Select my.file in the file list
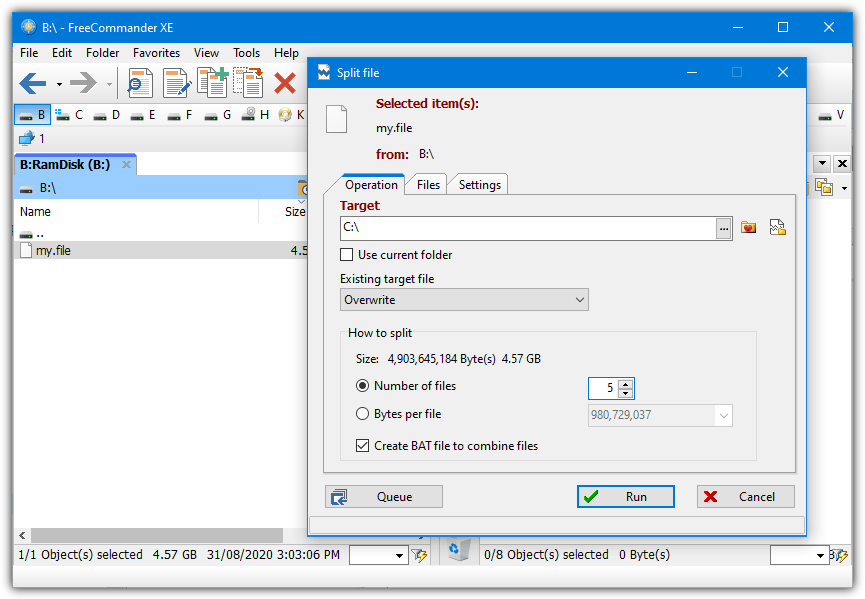 [161, 250]
